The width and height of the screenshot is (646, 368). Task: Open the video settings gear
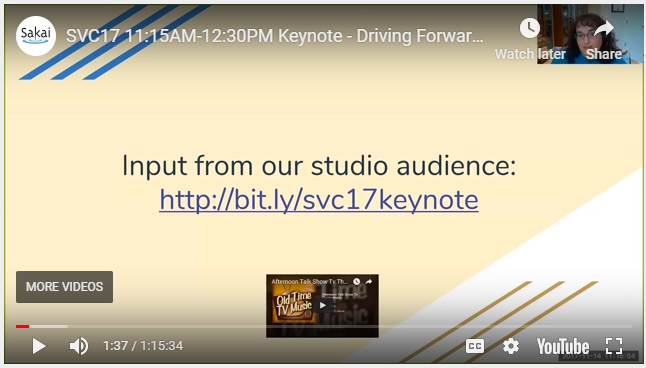511,346
